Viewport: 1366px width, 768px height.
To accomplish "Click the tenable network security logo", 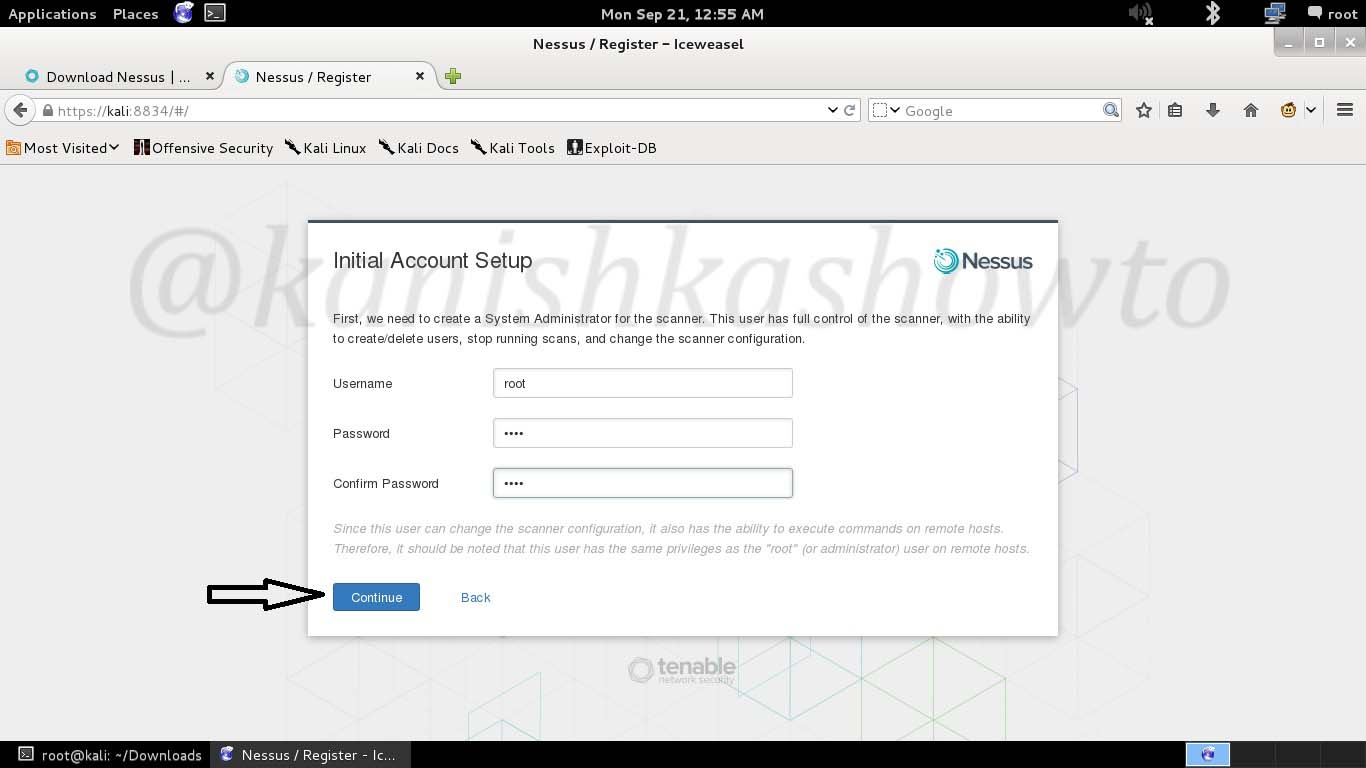I will click(682, 670).
